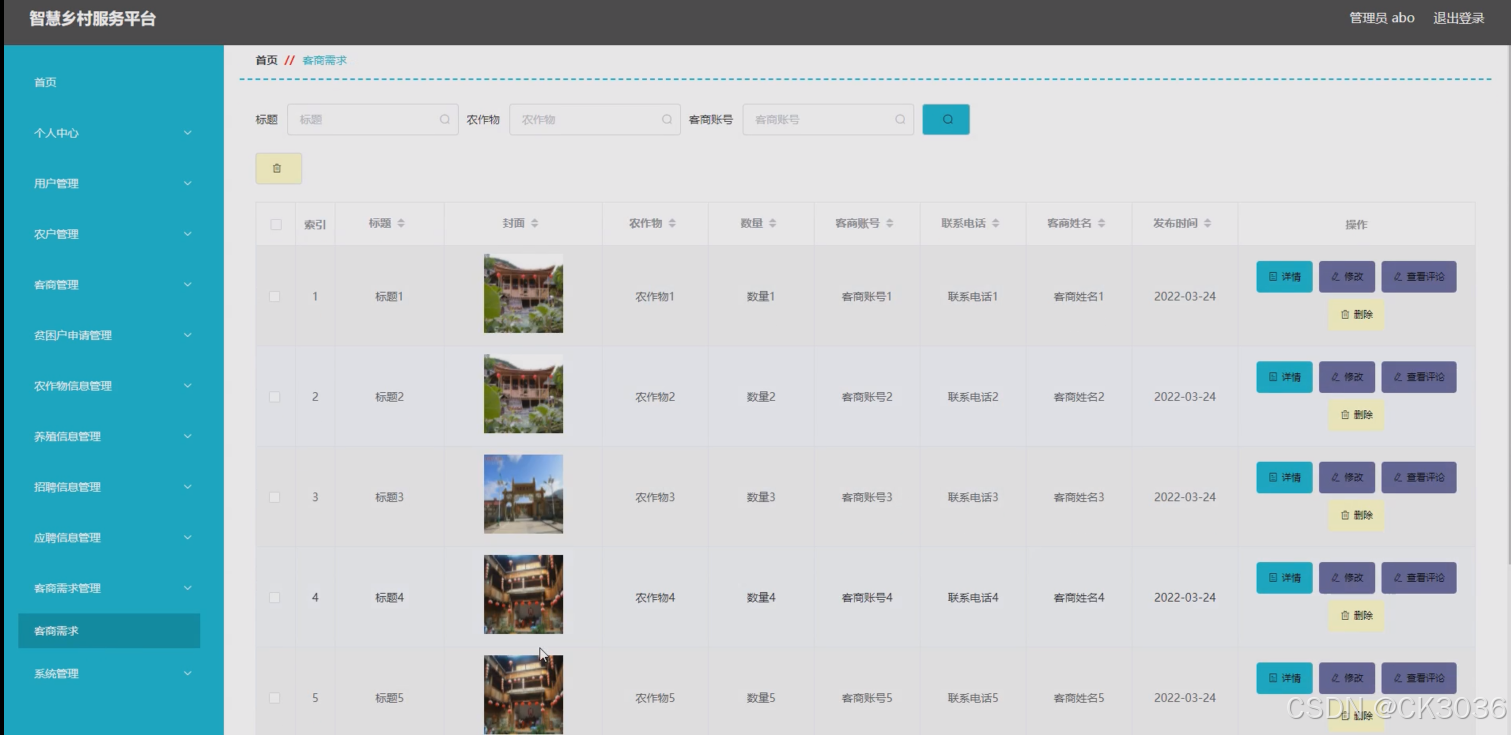The width and height of the screenshot is (1511, 735).
Task: Focus the 客商账号 search input field
Action: point(828,119)
